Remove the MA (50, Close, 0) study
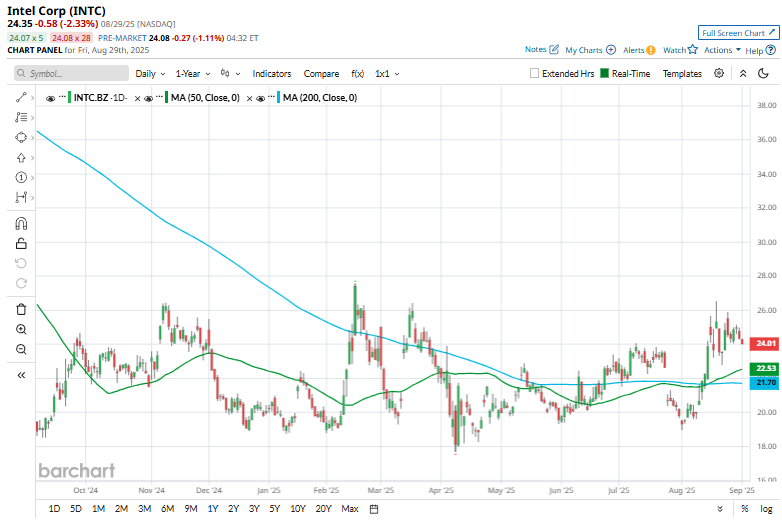The height and width of the screenshot is (523, 782). (x=249, y=98)
